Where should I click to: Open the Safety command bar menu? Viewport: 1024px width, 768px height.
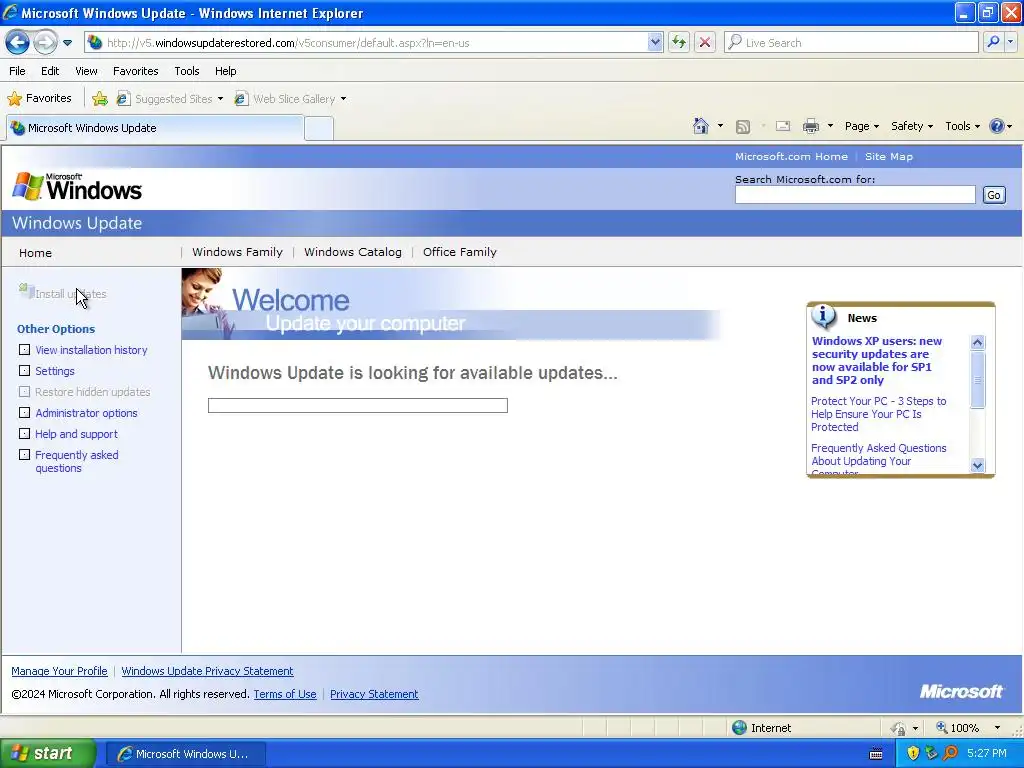tap(912, 126)
